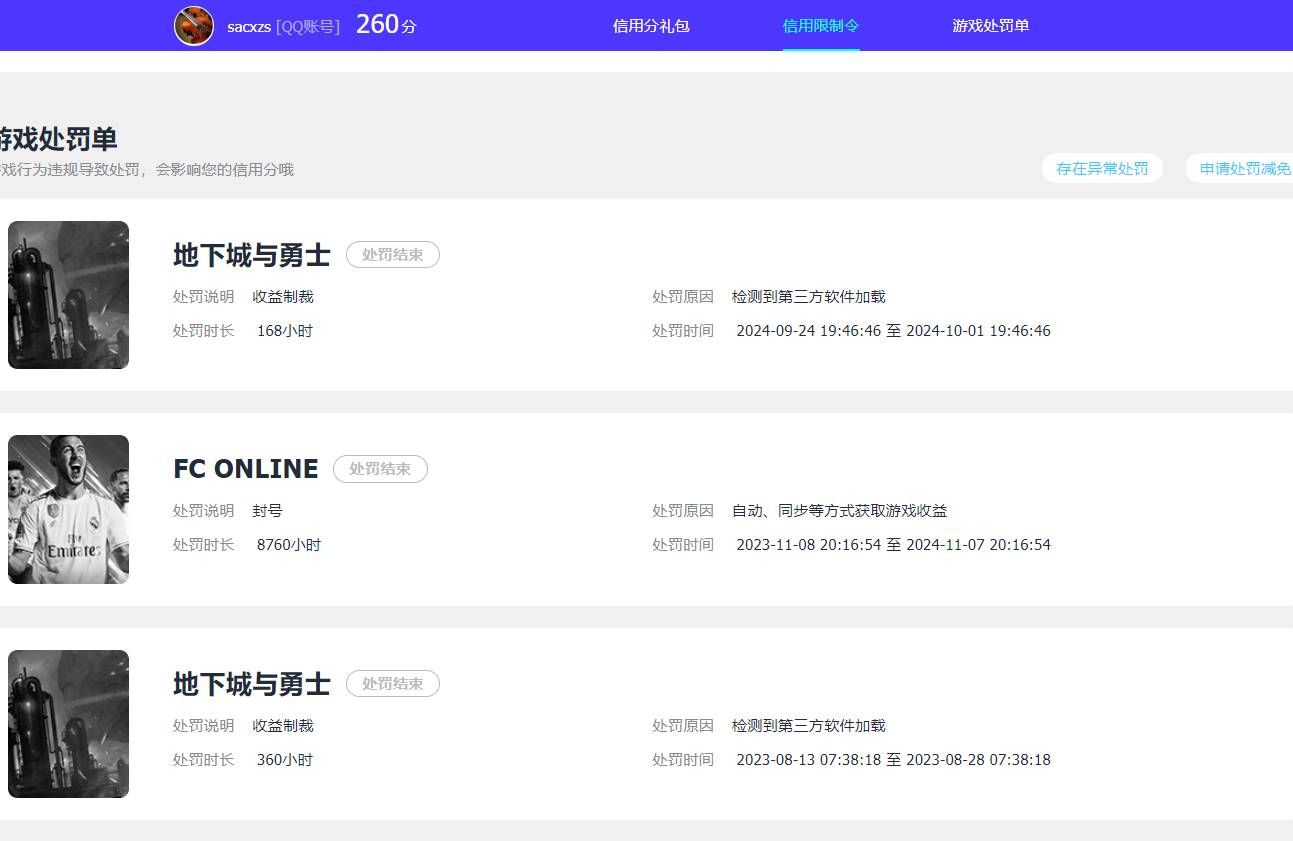1293x841 pixels.
Task: Select the second 地下城与勇士 game image
Action: coord(68,724)
